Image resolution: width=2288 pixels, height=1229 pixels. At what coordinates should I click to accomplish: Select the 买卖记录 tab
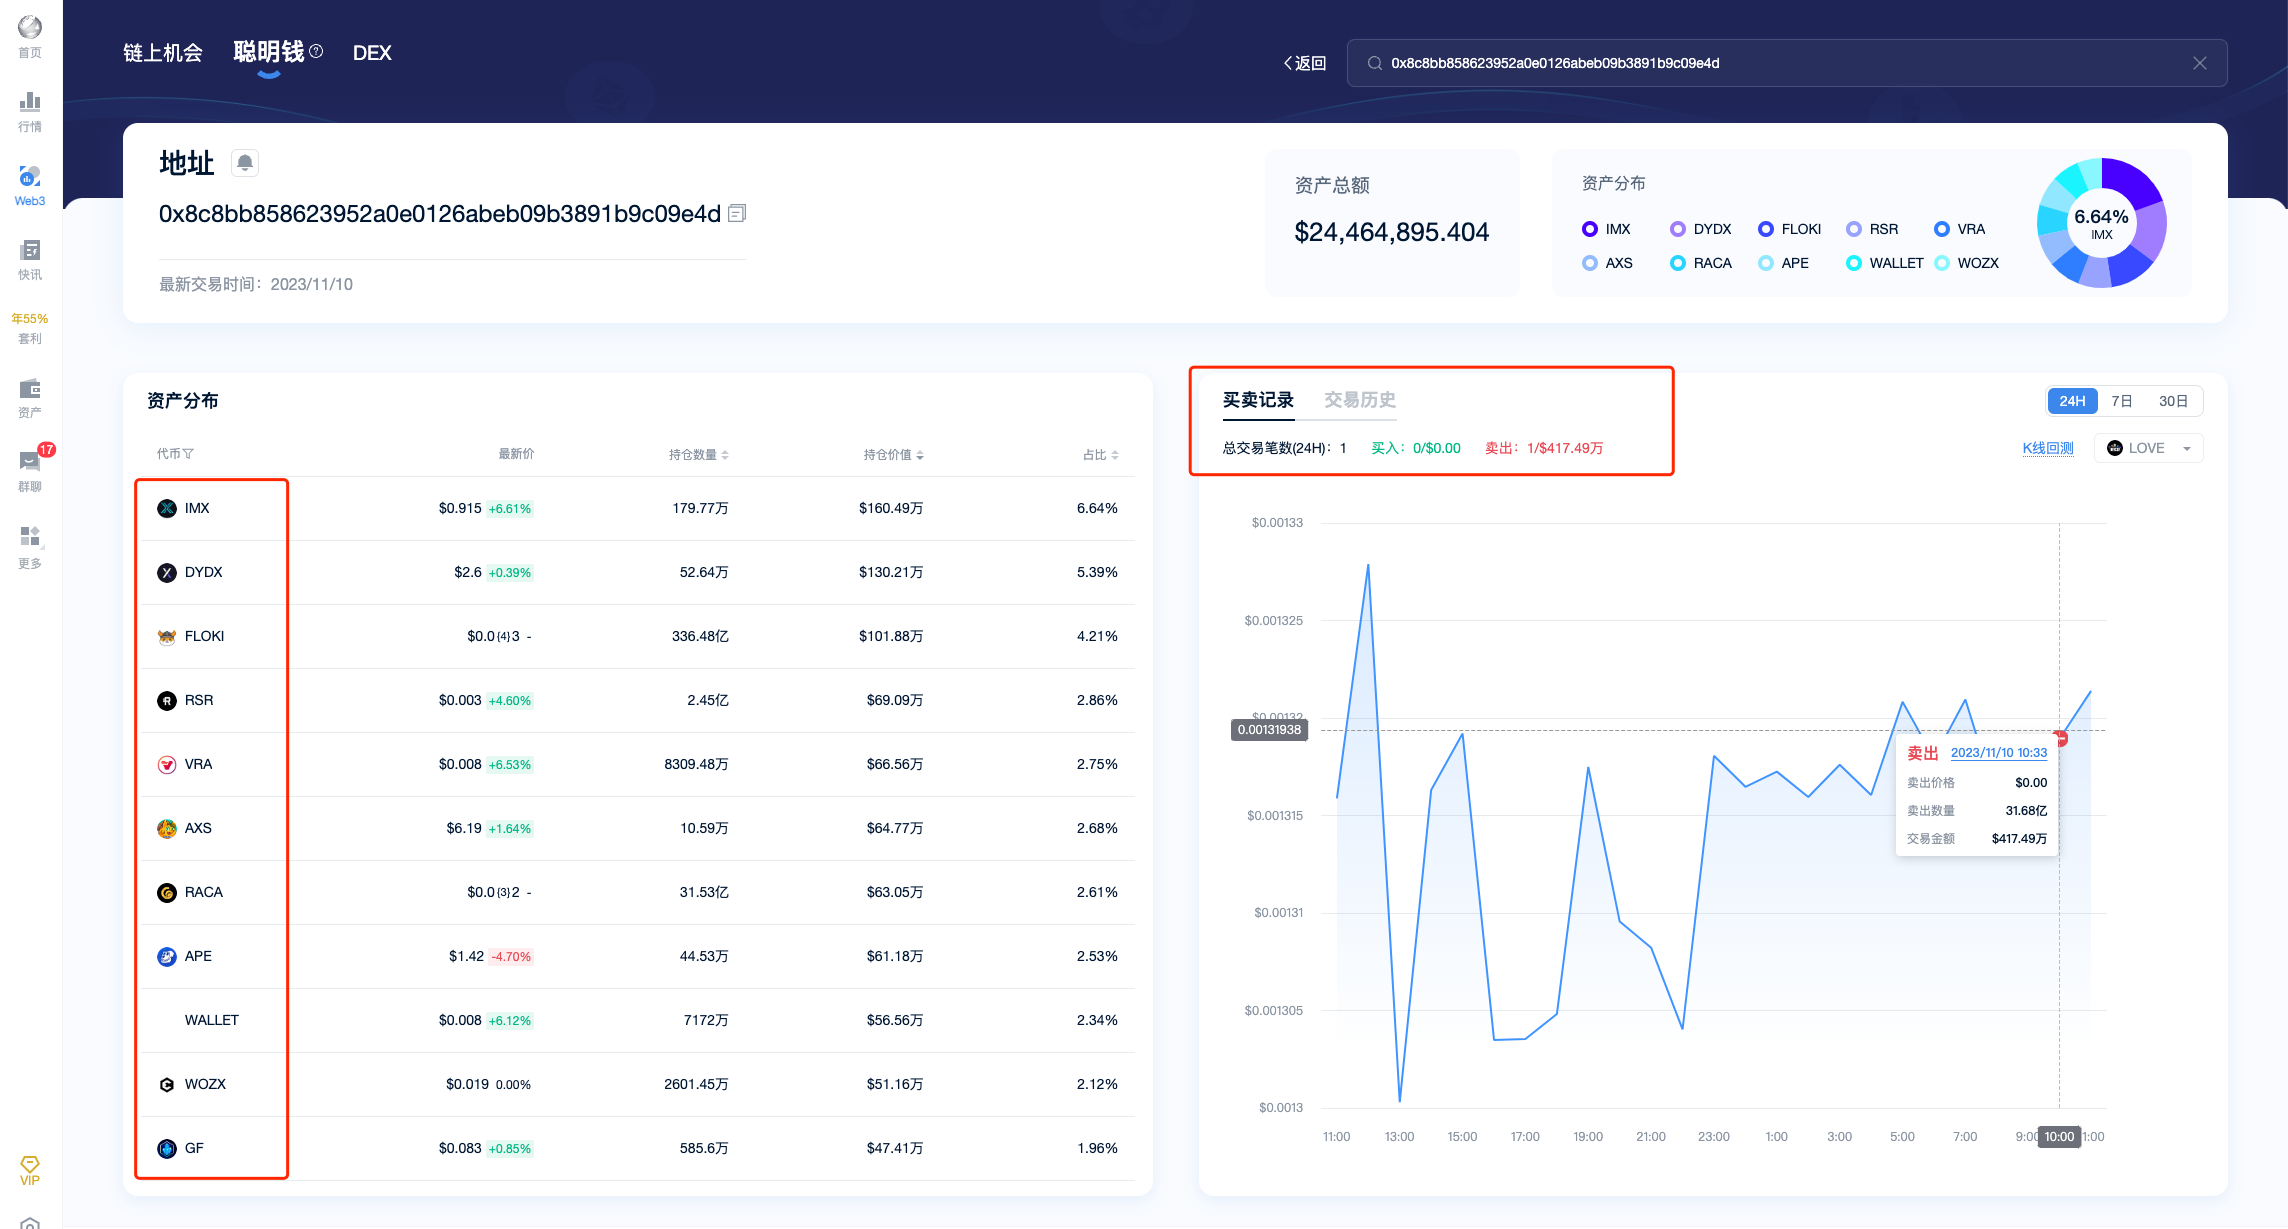click(x=1258, y=400)
